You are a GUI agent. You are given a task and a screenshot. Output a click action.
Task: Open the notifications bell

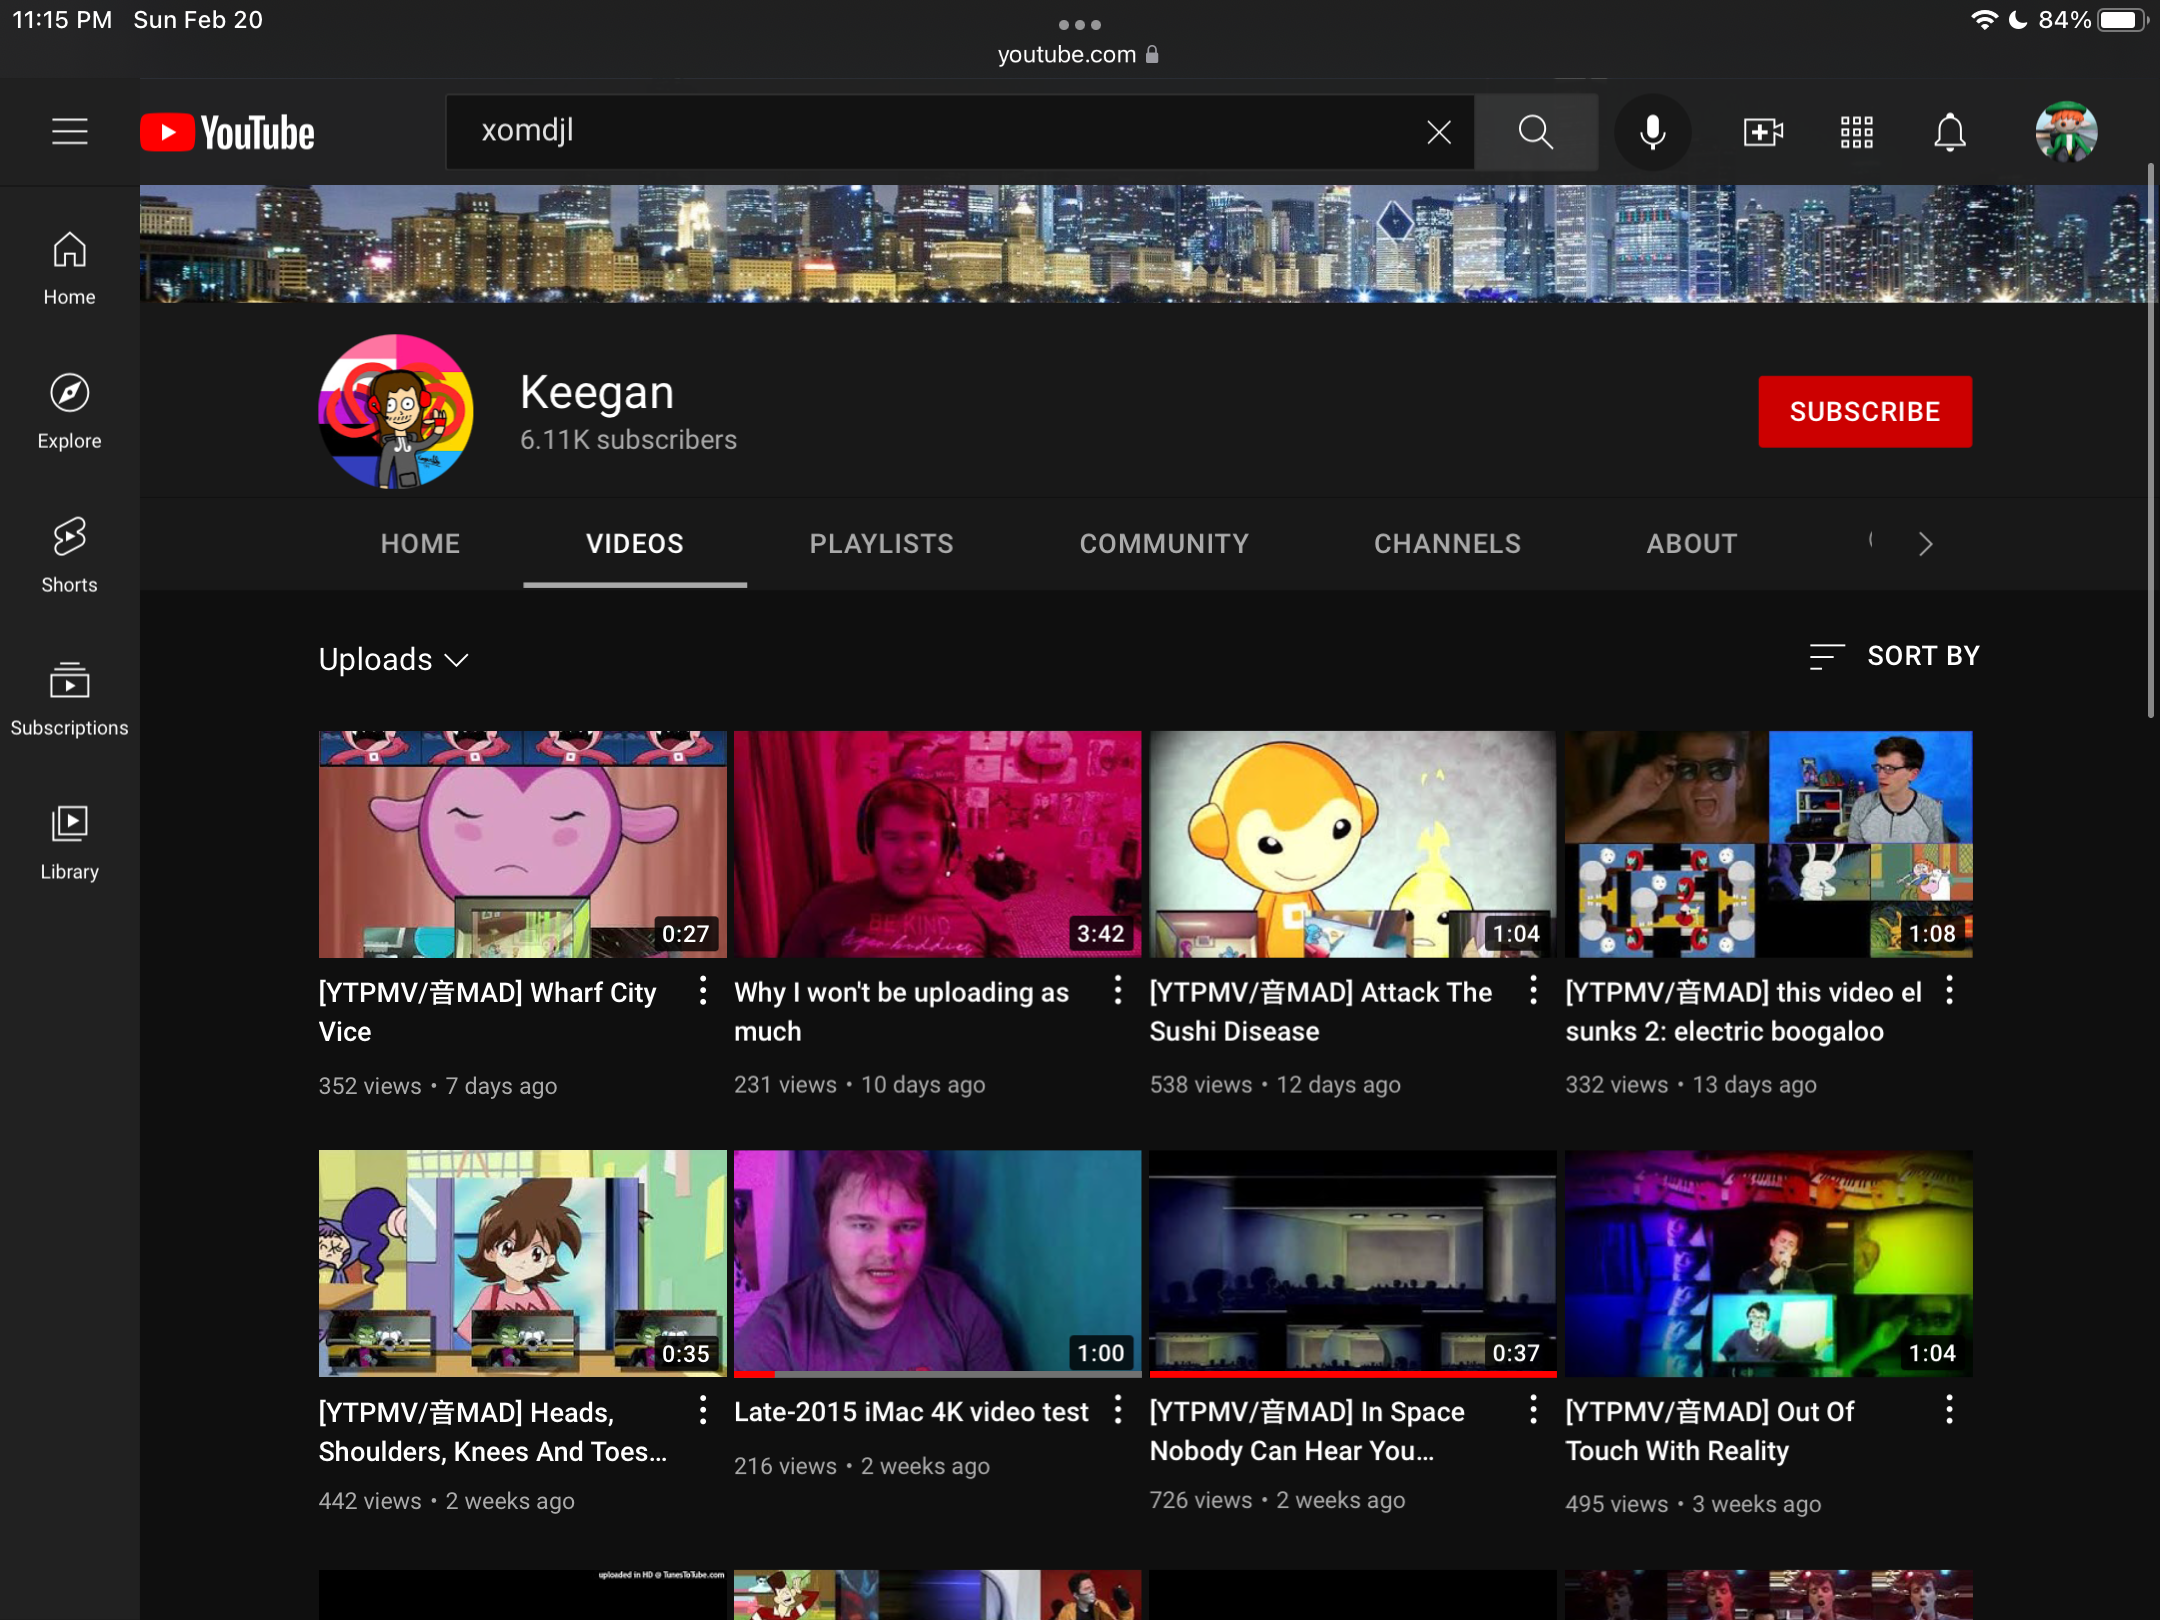[x=1949, y=132]
